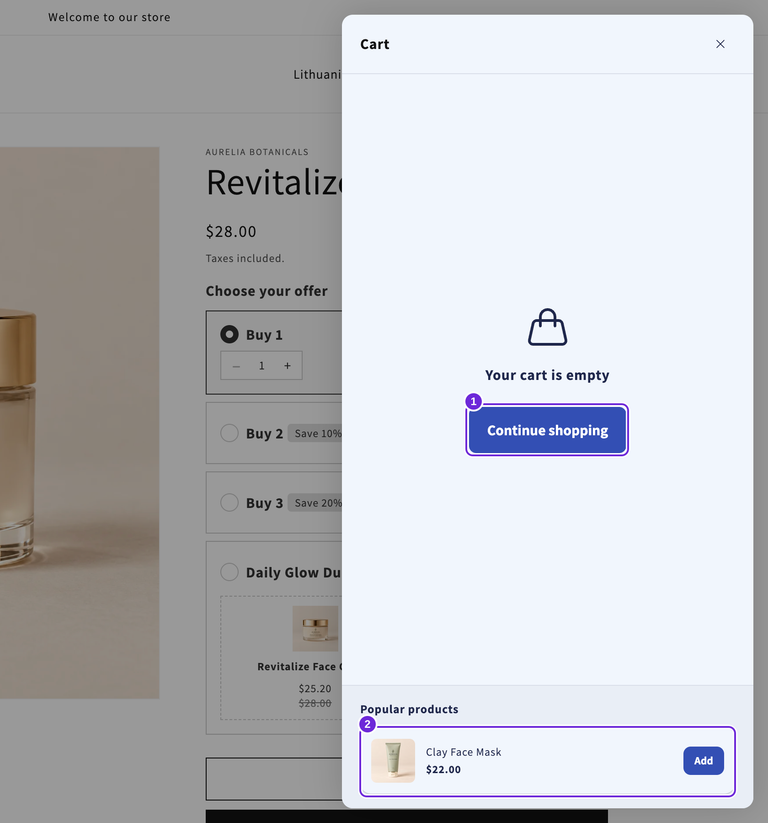This screenshot has width=768, height=823.
Task: Click the empty cart bag icon
Action: [x=548, y=327]
